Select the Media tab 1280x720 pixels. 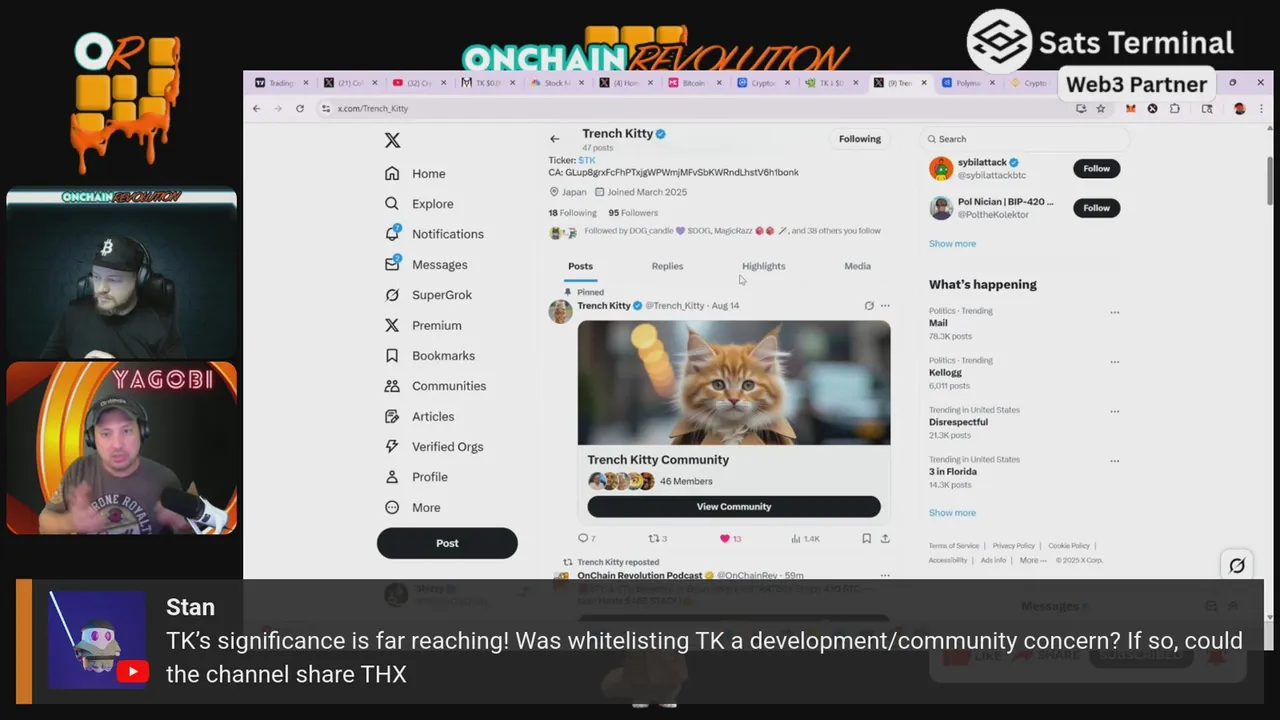(x=857, y=266)
